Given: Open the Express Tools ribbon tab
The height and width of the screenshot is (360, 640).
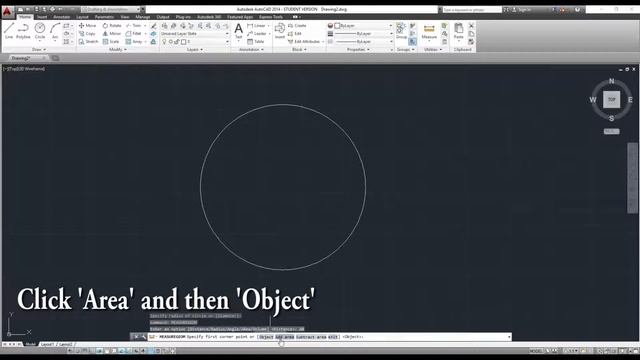Looking at the screenshot, I should (271, 17).
